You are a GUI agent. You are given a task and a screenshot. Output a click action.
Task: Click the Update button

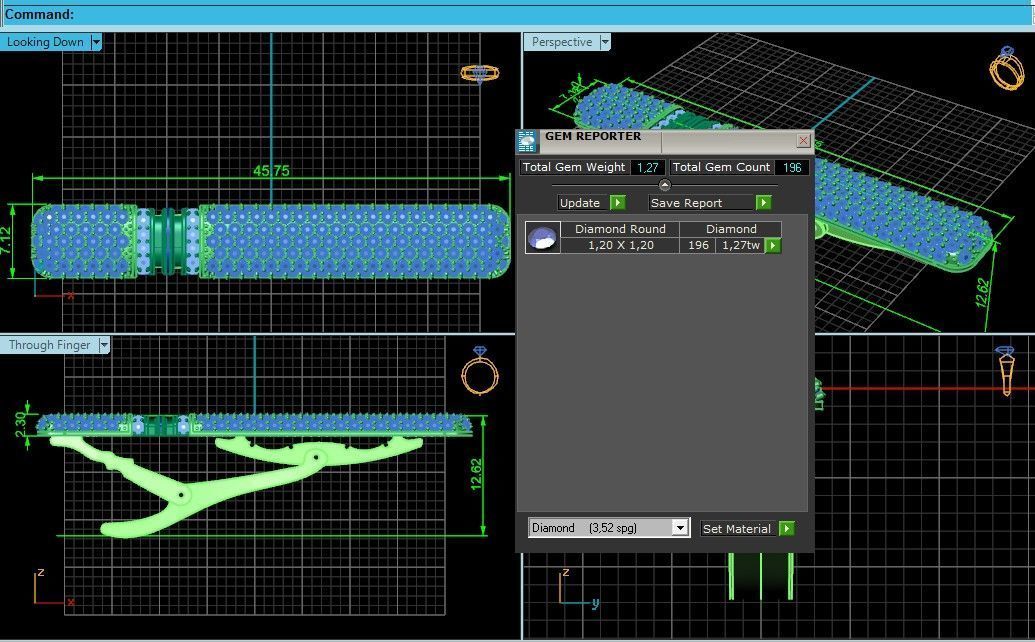pyautogui.click(x=584, y=203)
